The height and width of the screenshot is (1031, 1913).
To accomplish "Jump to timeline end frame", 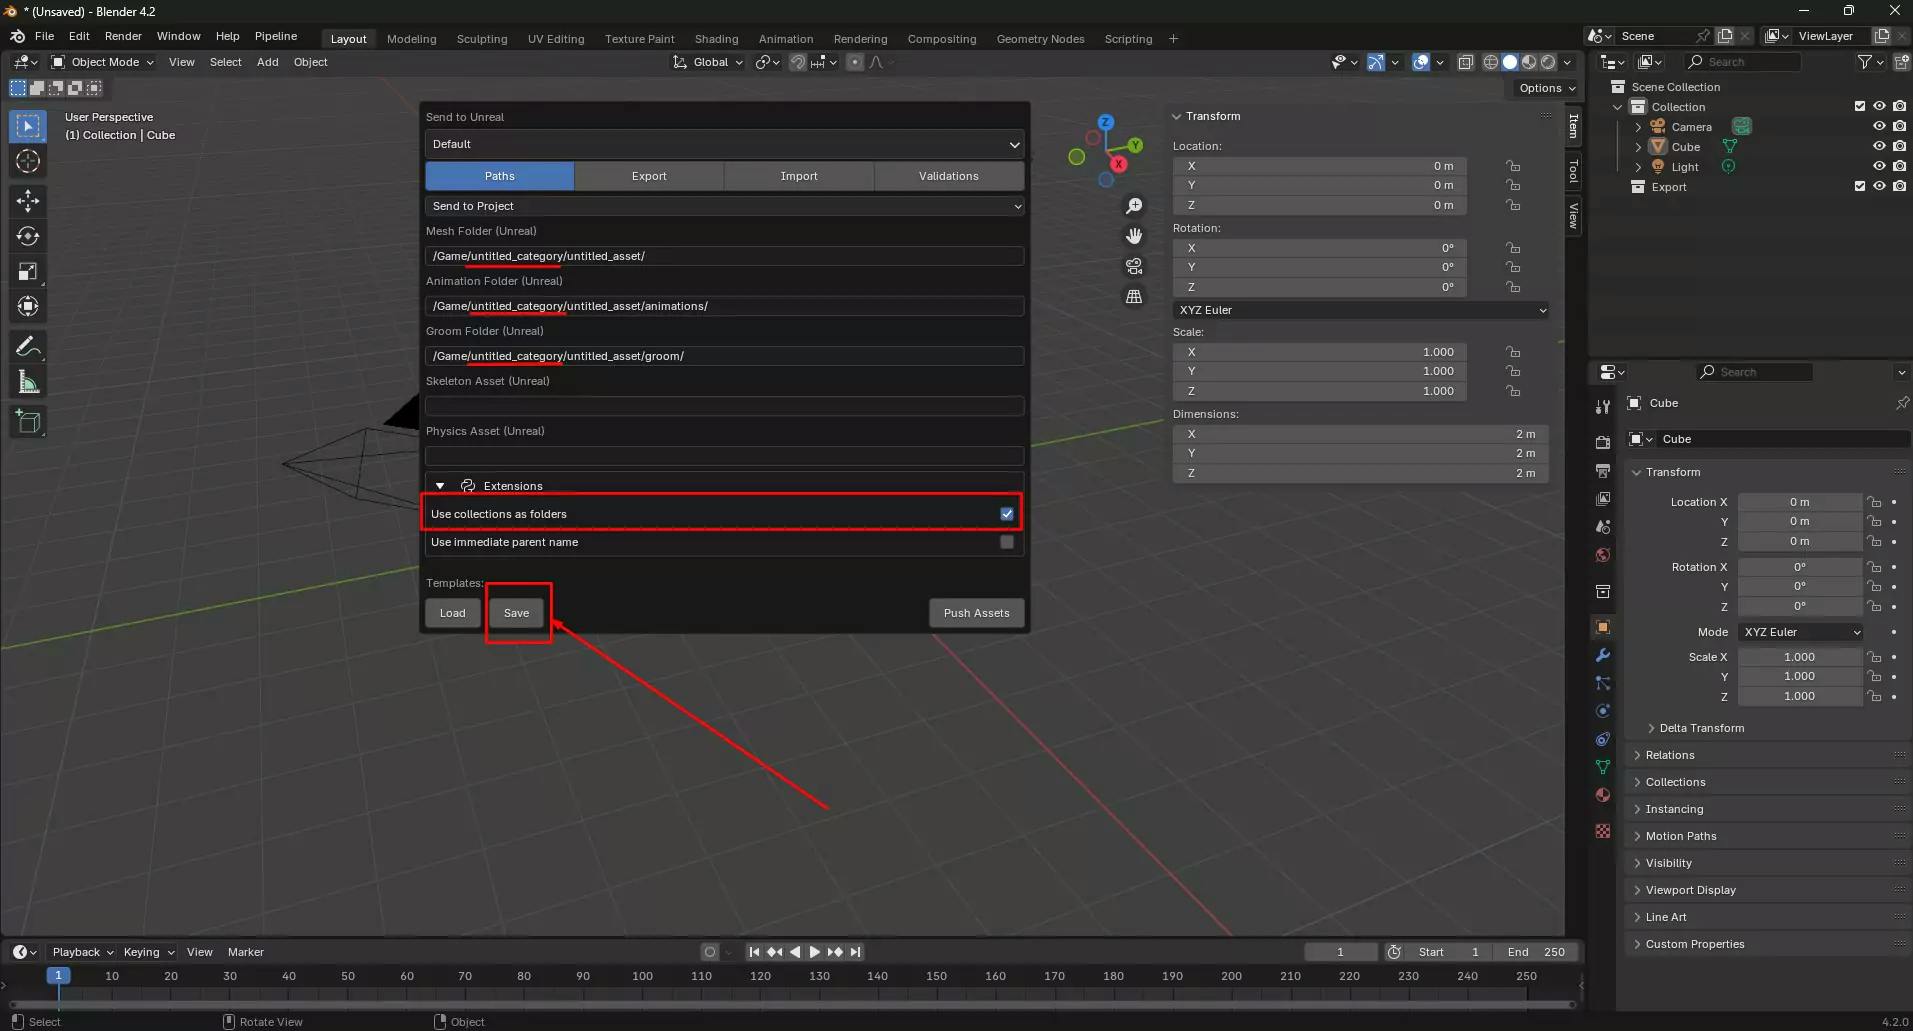I will point(856,952).
